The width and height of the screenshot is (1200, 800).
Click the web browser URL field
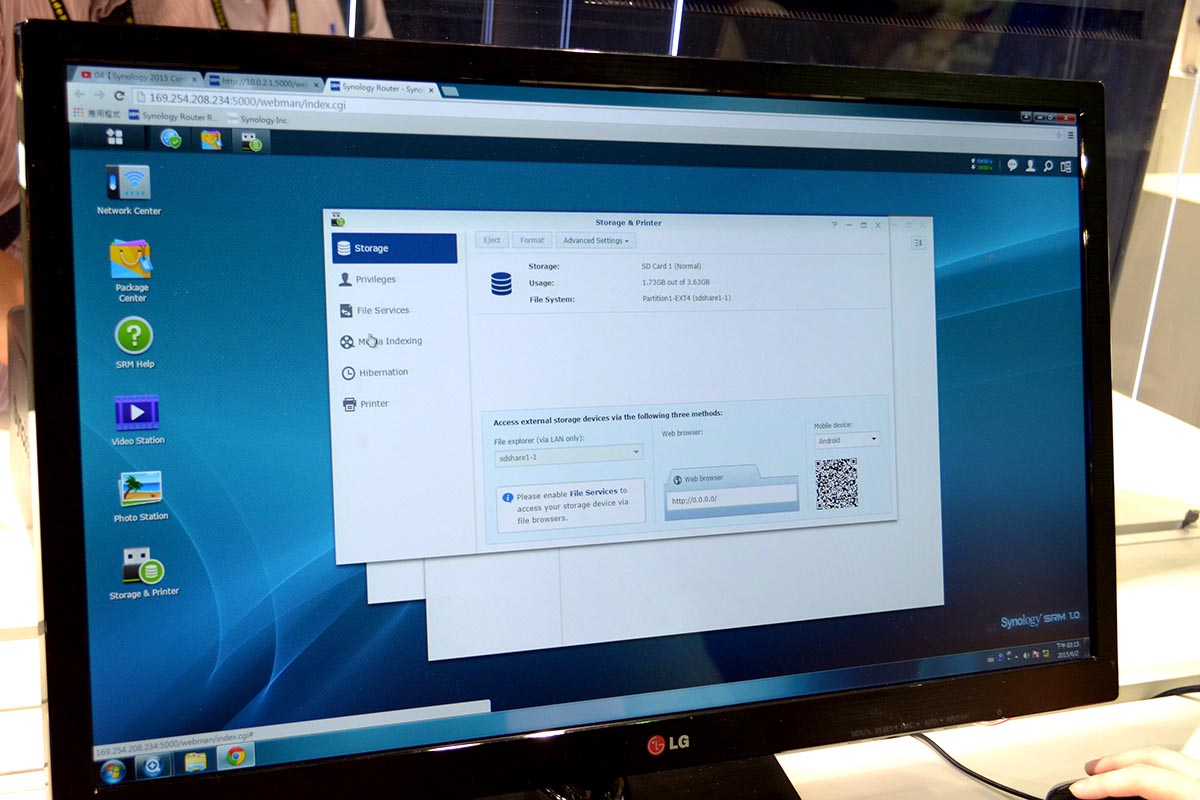(730, 499)
